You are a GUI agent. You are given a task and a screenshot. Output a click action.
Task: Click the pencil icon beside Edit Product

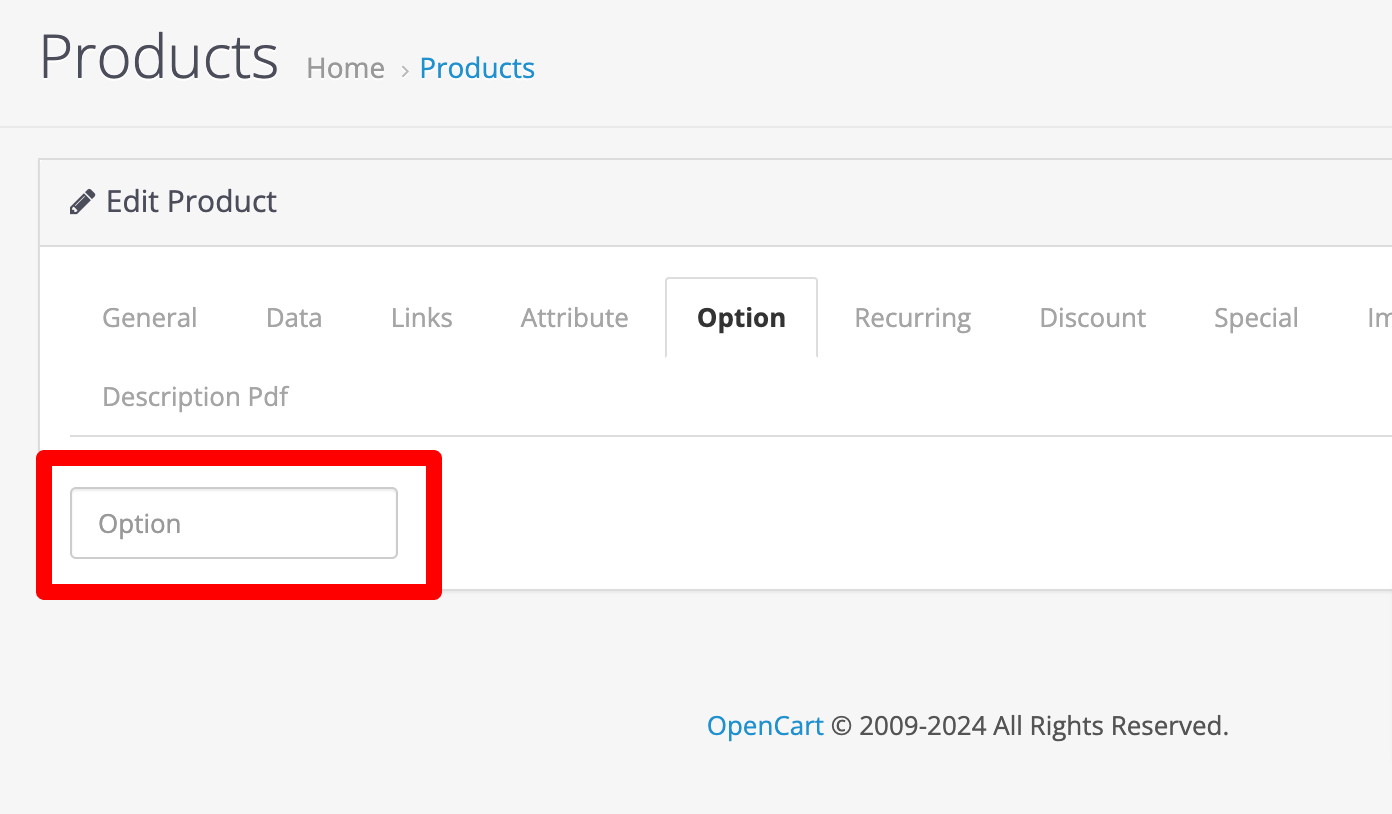coord(82,202)
